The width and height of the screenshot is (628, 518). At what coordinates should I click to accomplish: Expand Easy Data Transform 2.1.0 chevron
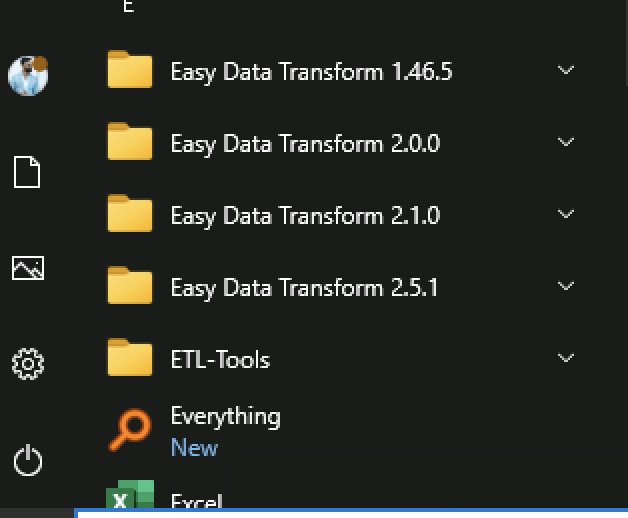pos(566,214)
